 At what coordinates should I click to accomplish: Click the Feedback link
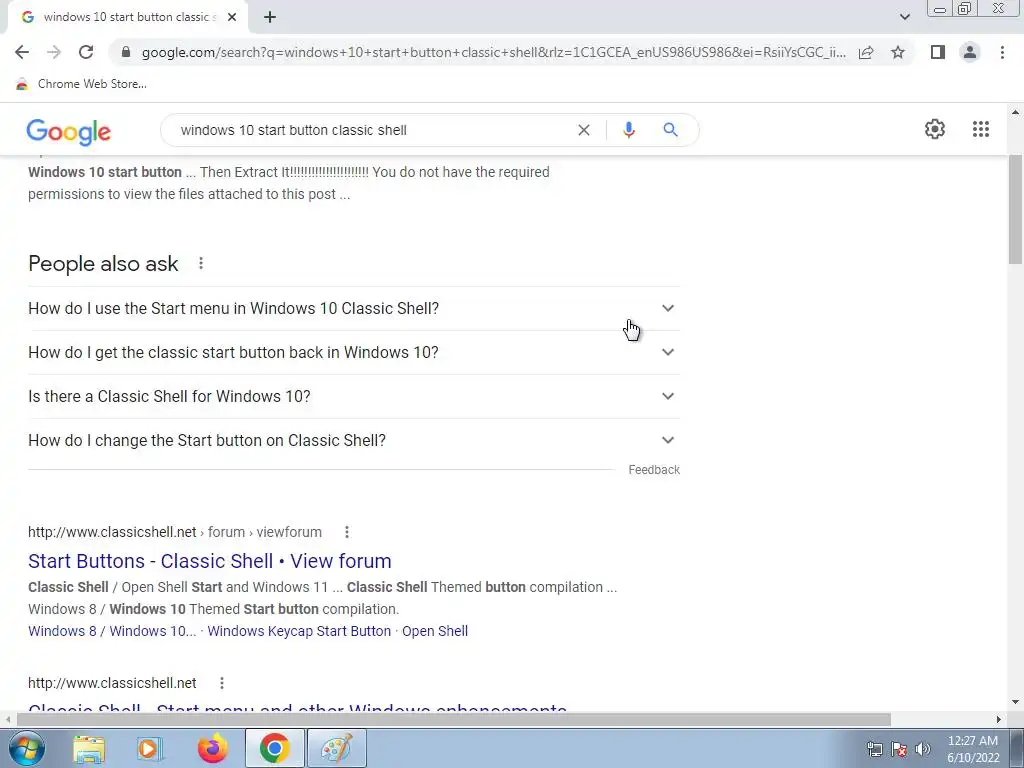pos(654,470)
